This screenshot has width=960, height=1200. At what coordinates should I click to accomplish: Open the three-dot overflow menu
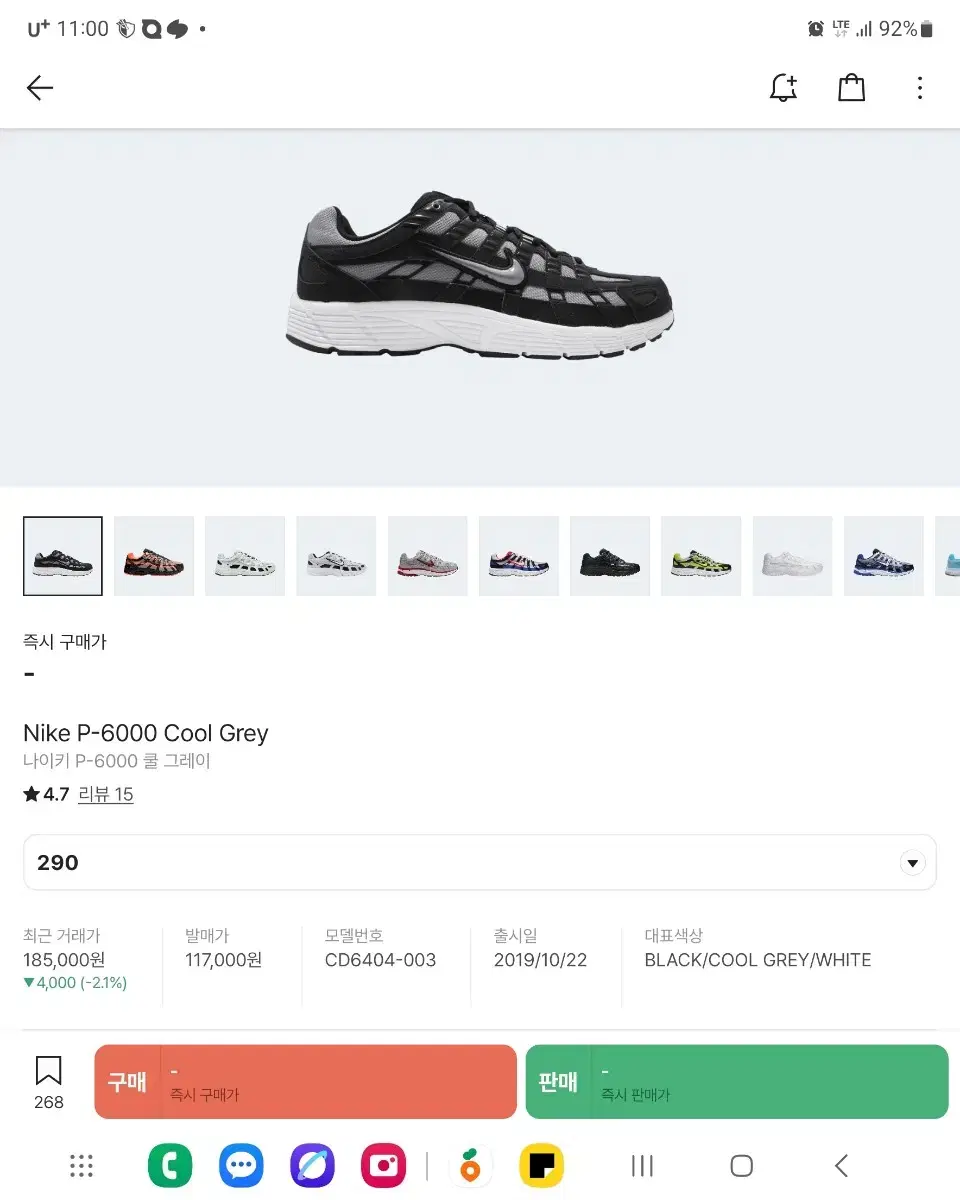[x=920, y=88]
